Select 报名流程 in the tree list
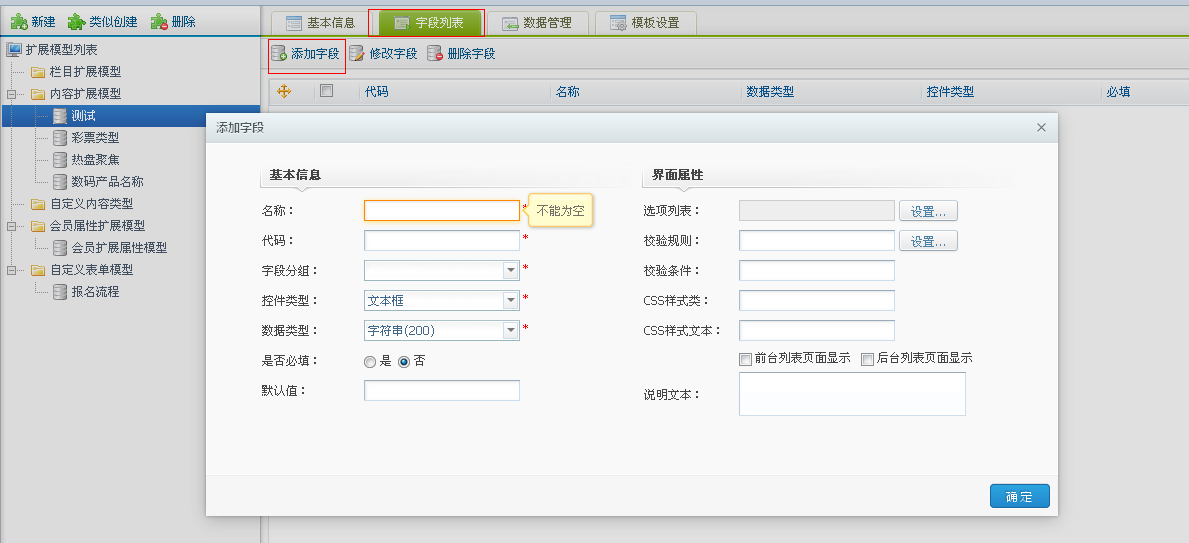Screen dimensions: 1189x543 pos(95,292)
